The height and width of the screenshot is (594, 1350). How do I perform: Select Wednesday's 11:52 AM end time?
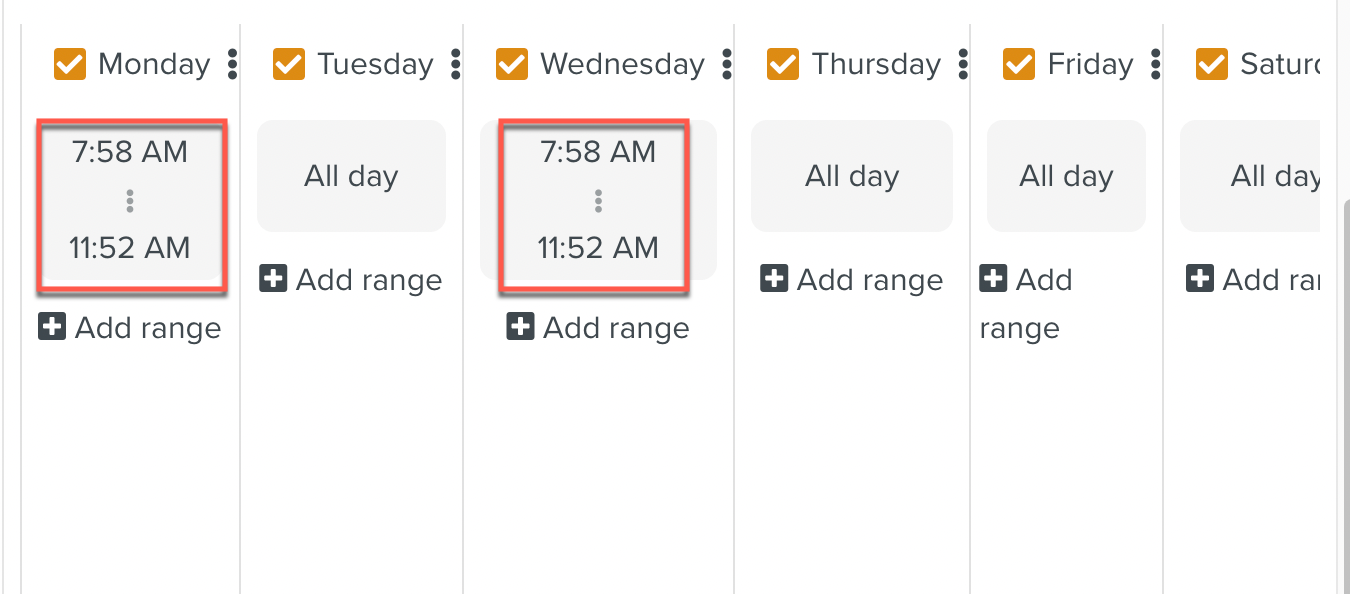click(x=598, y=248)
